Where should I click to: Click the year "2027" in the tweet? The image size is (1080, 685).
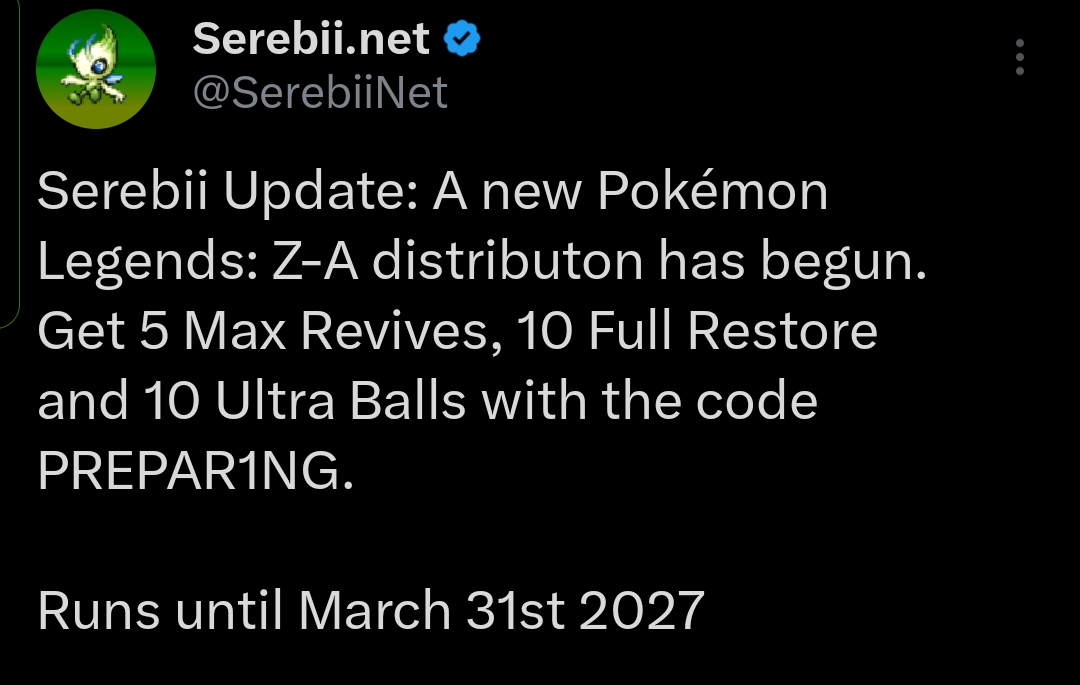click(641, 610)
